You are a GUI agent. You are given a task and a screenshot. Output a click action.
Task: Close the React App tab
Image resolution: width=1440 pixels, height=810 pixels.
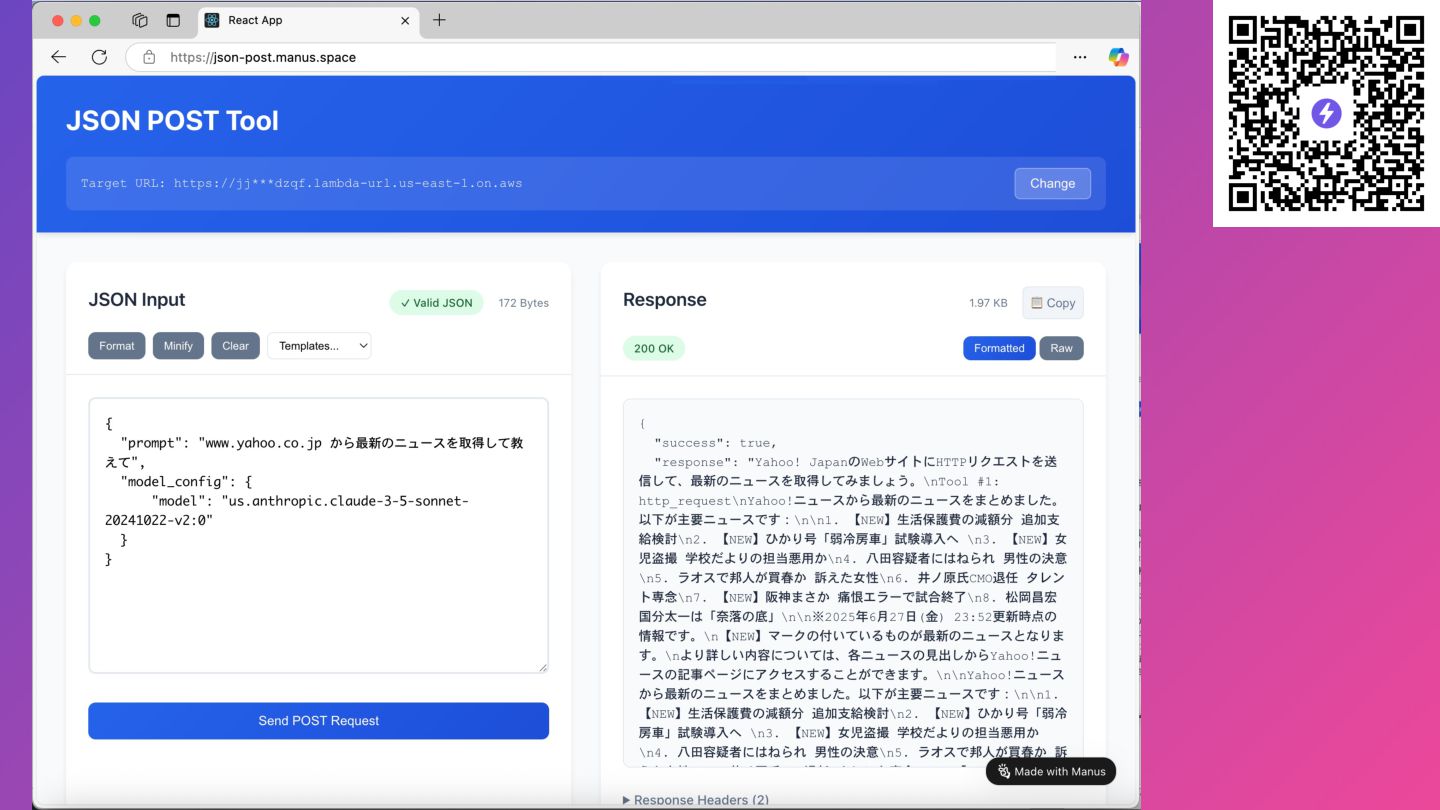coord(405,20)
